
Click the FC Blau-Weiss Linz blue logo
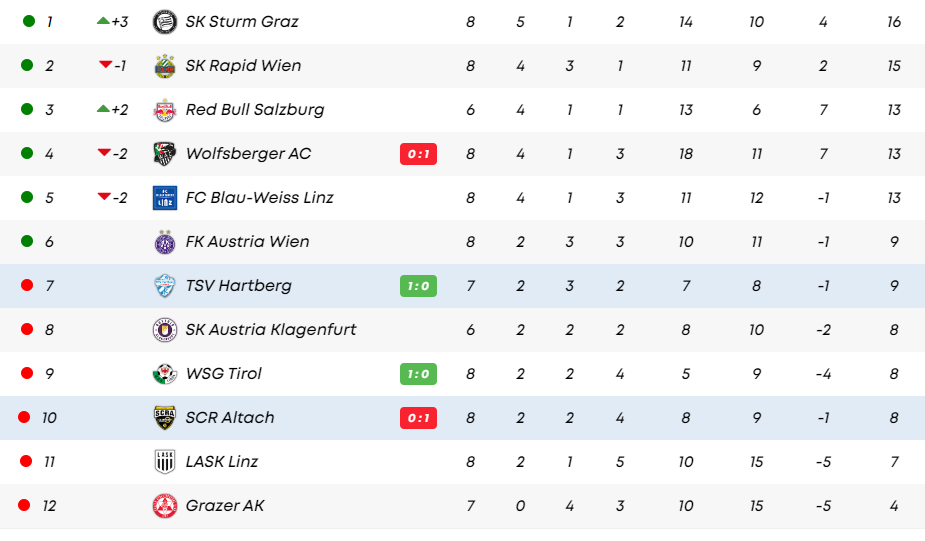(x=165, y=198)
